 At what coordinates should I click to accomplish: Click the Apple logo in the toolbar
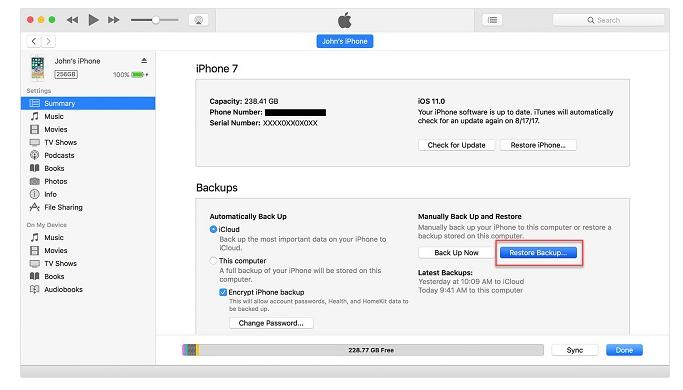pyautogui.click(x=345, y=20)
